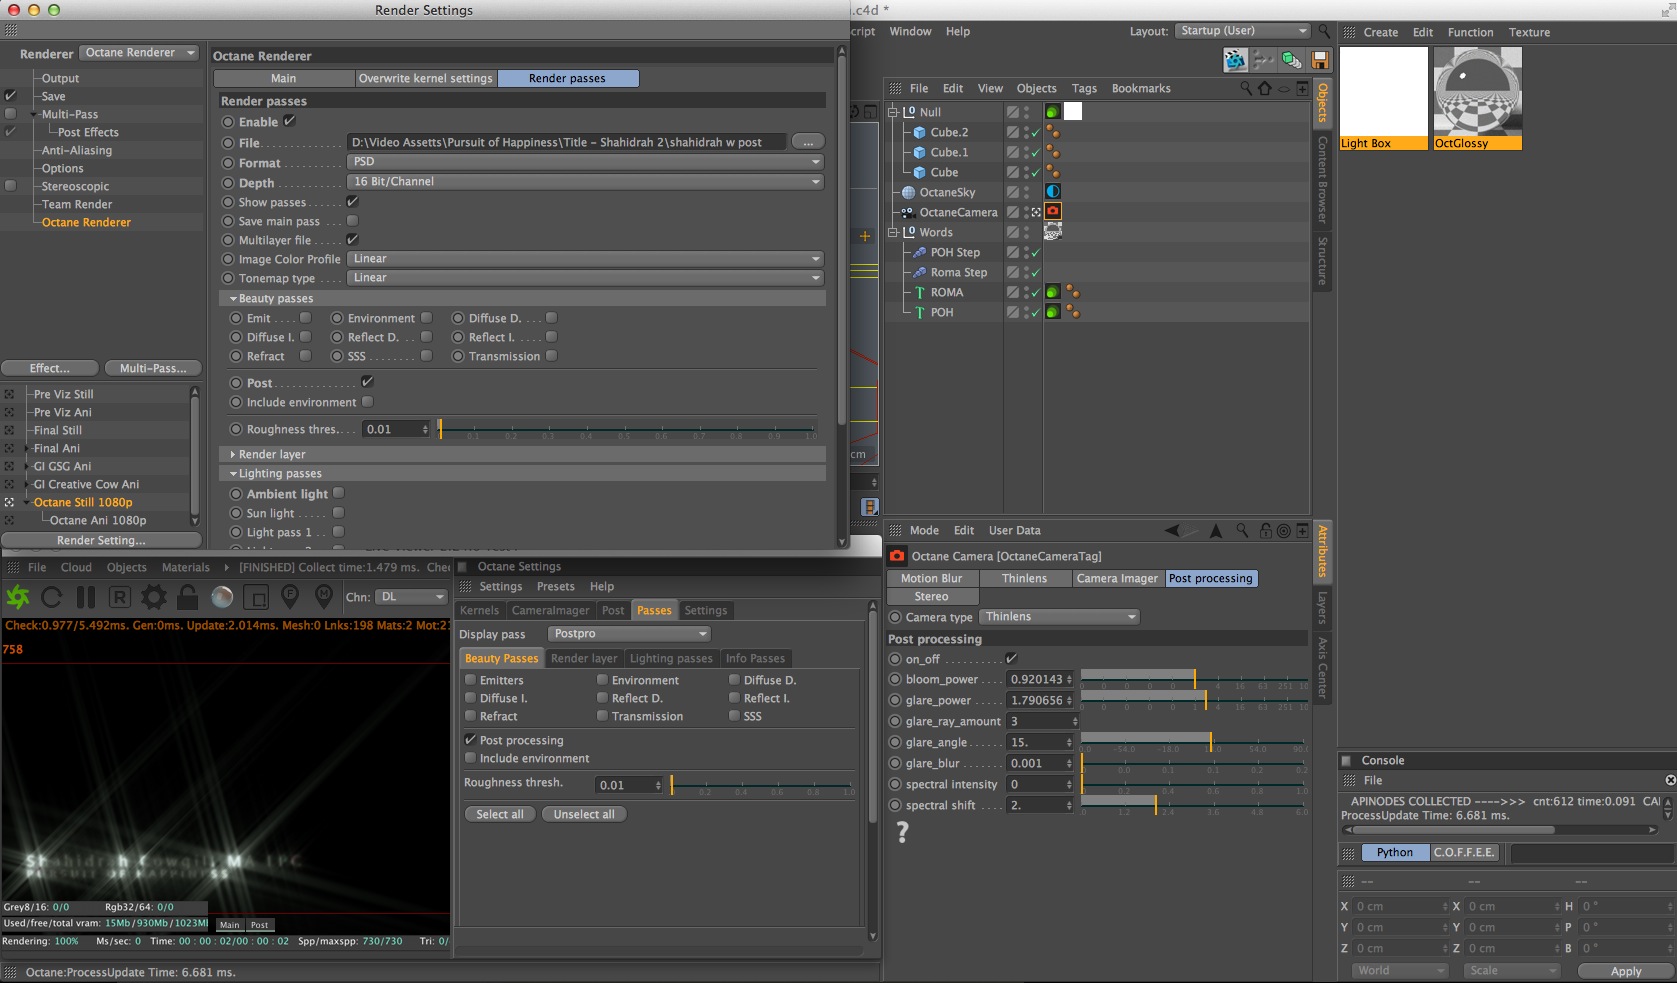Viewport: 1677px width, 983px height.
Task: Select the material picker pin marked M
Action: pos(324,597)
